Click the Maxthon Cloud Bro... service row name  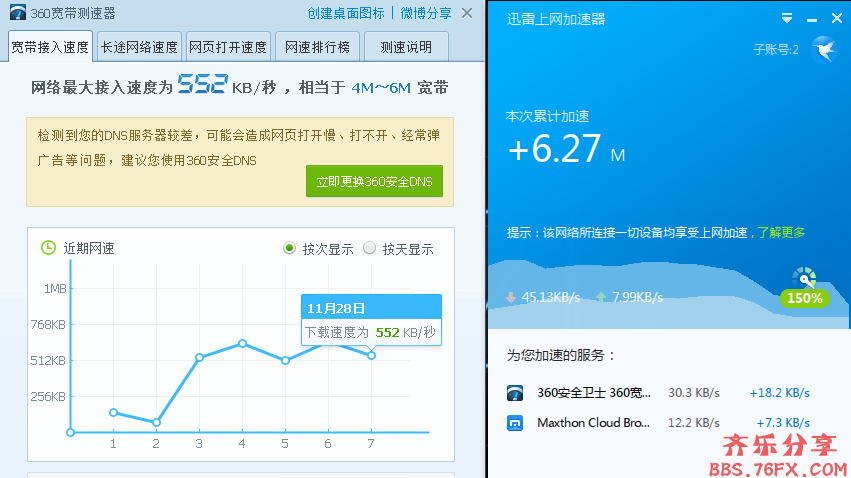point(593,423)
